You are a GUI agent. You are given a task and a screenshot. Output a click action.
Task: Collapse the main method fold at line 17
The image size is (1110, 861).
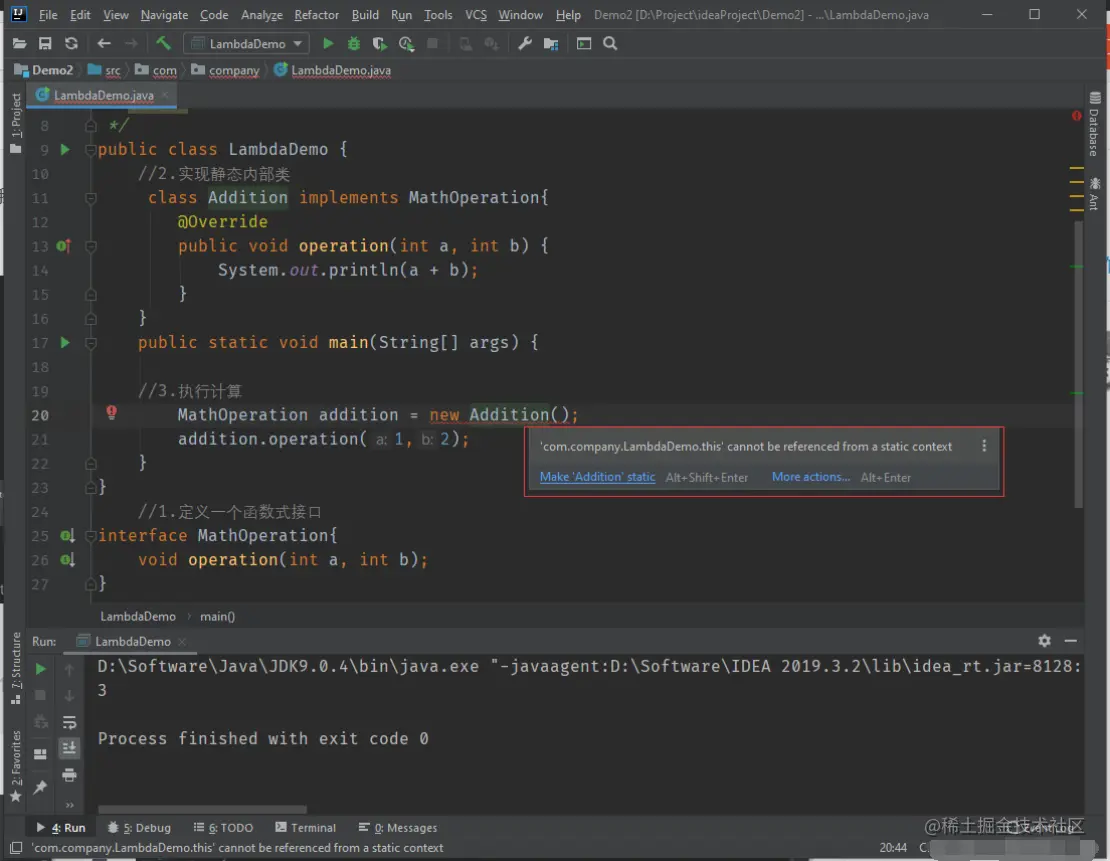[x=91, y=343]
